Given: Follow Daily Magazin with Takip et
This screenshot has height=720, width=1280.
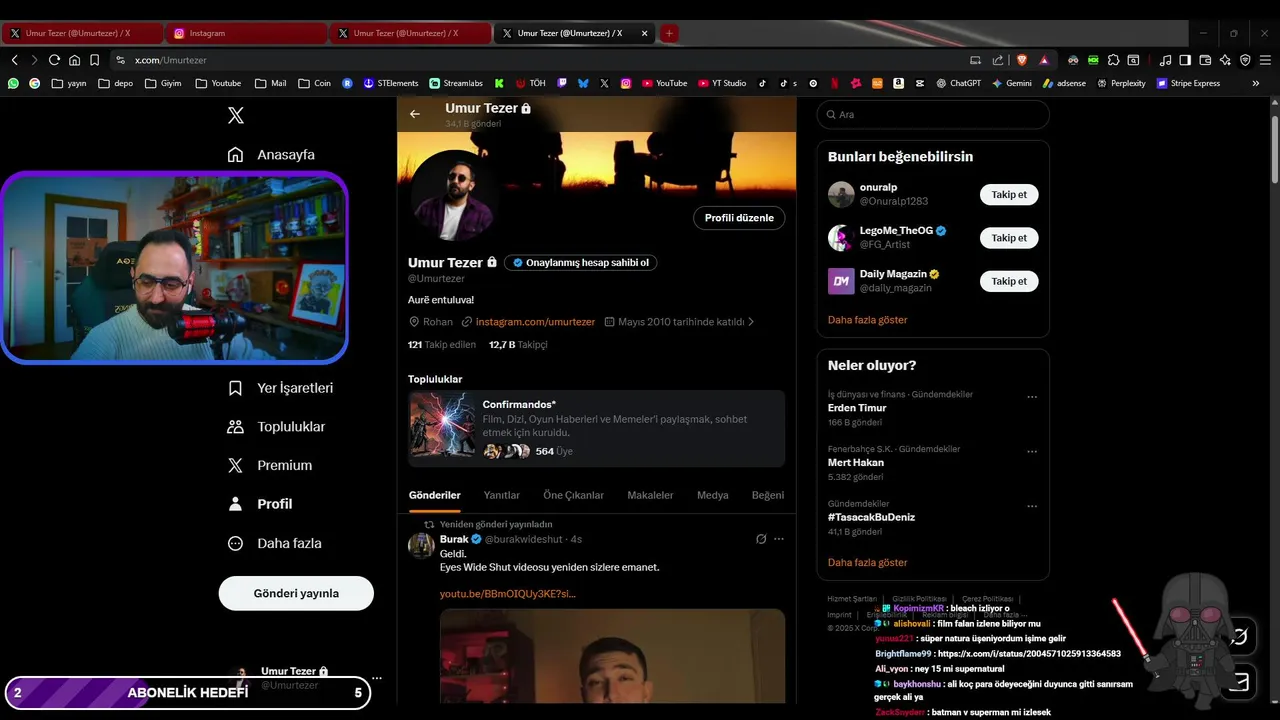Looking at the screenshot, I should pyautogui.click(x=1009, y=281).
